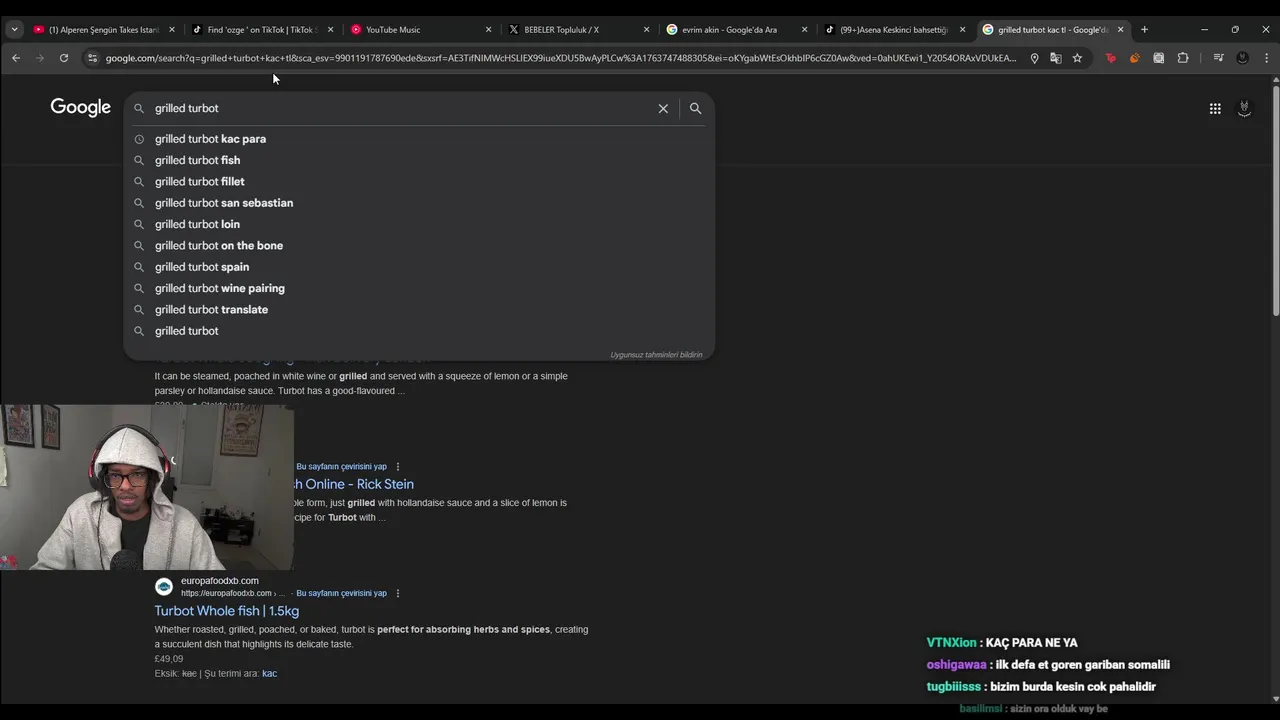Open the tab search dropdown arrow

tap(14, 30)
